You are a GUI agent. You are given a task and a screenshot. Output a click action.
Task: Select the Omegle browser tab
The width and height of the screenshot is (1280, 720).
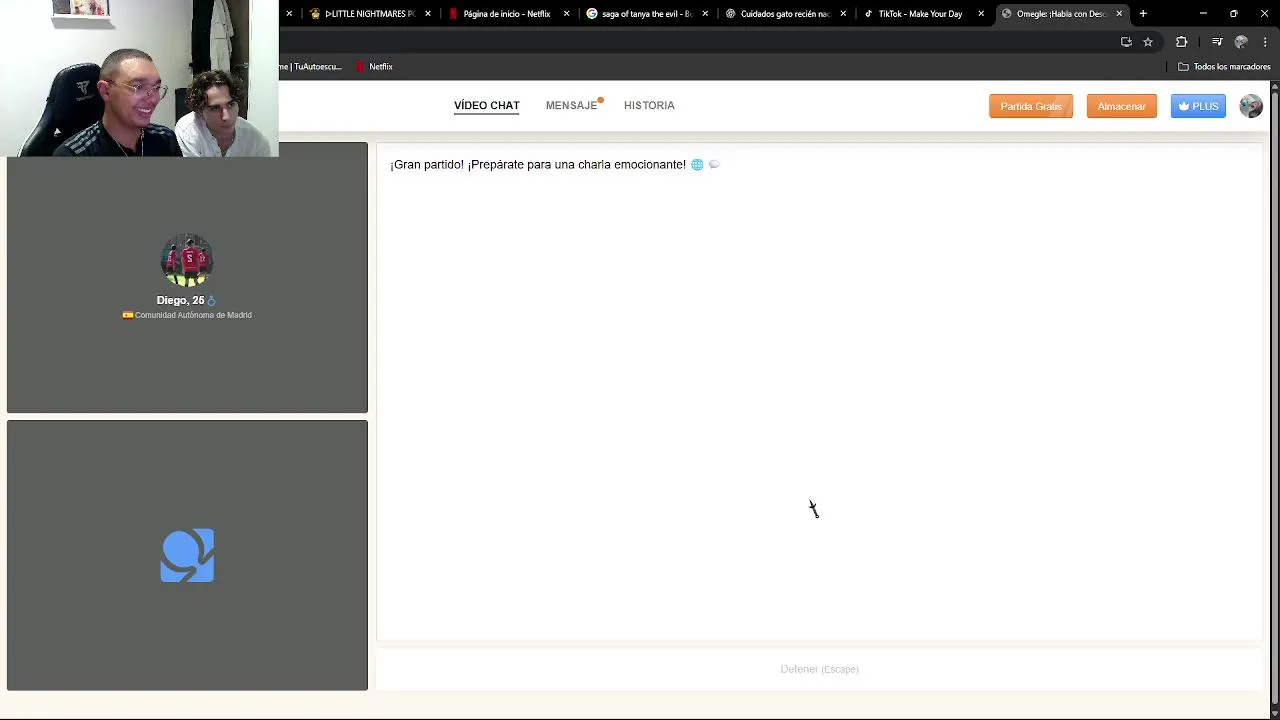point(1060,14)
